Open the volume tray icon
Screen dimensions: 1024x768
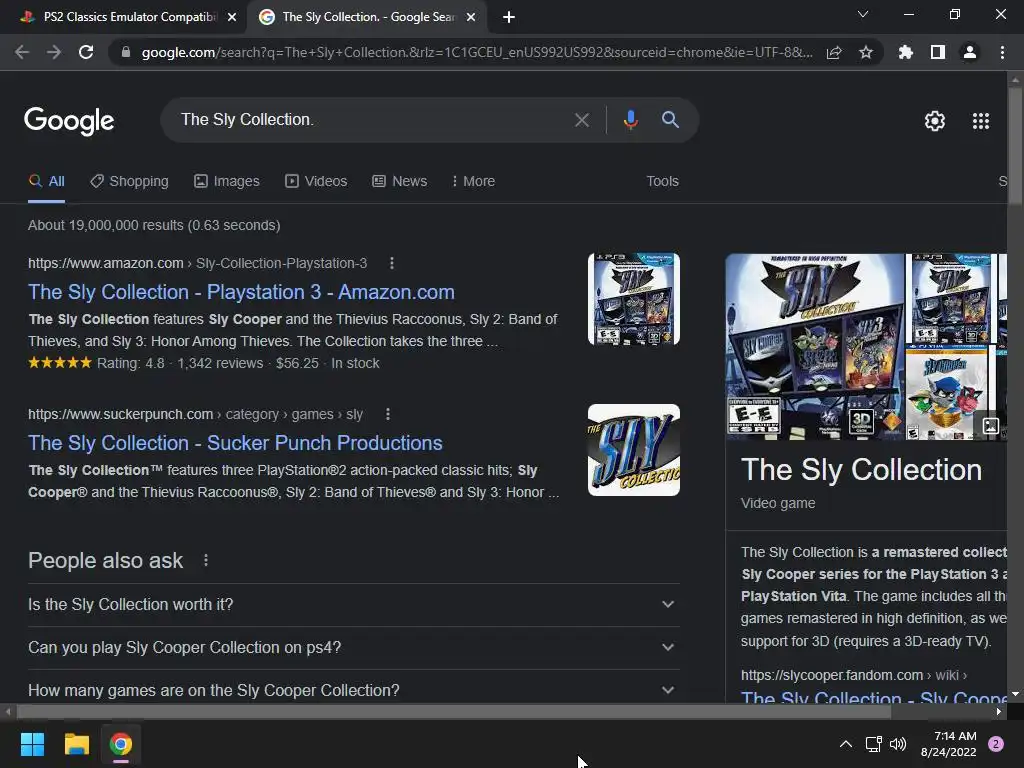898,744
